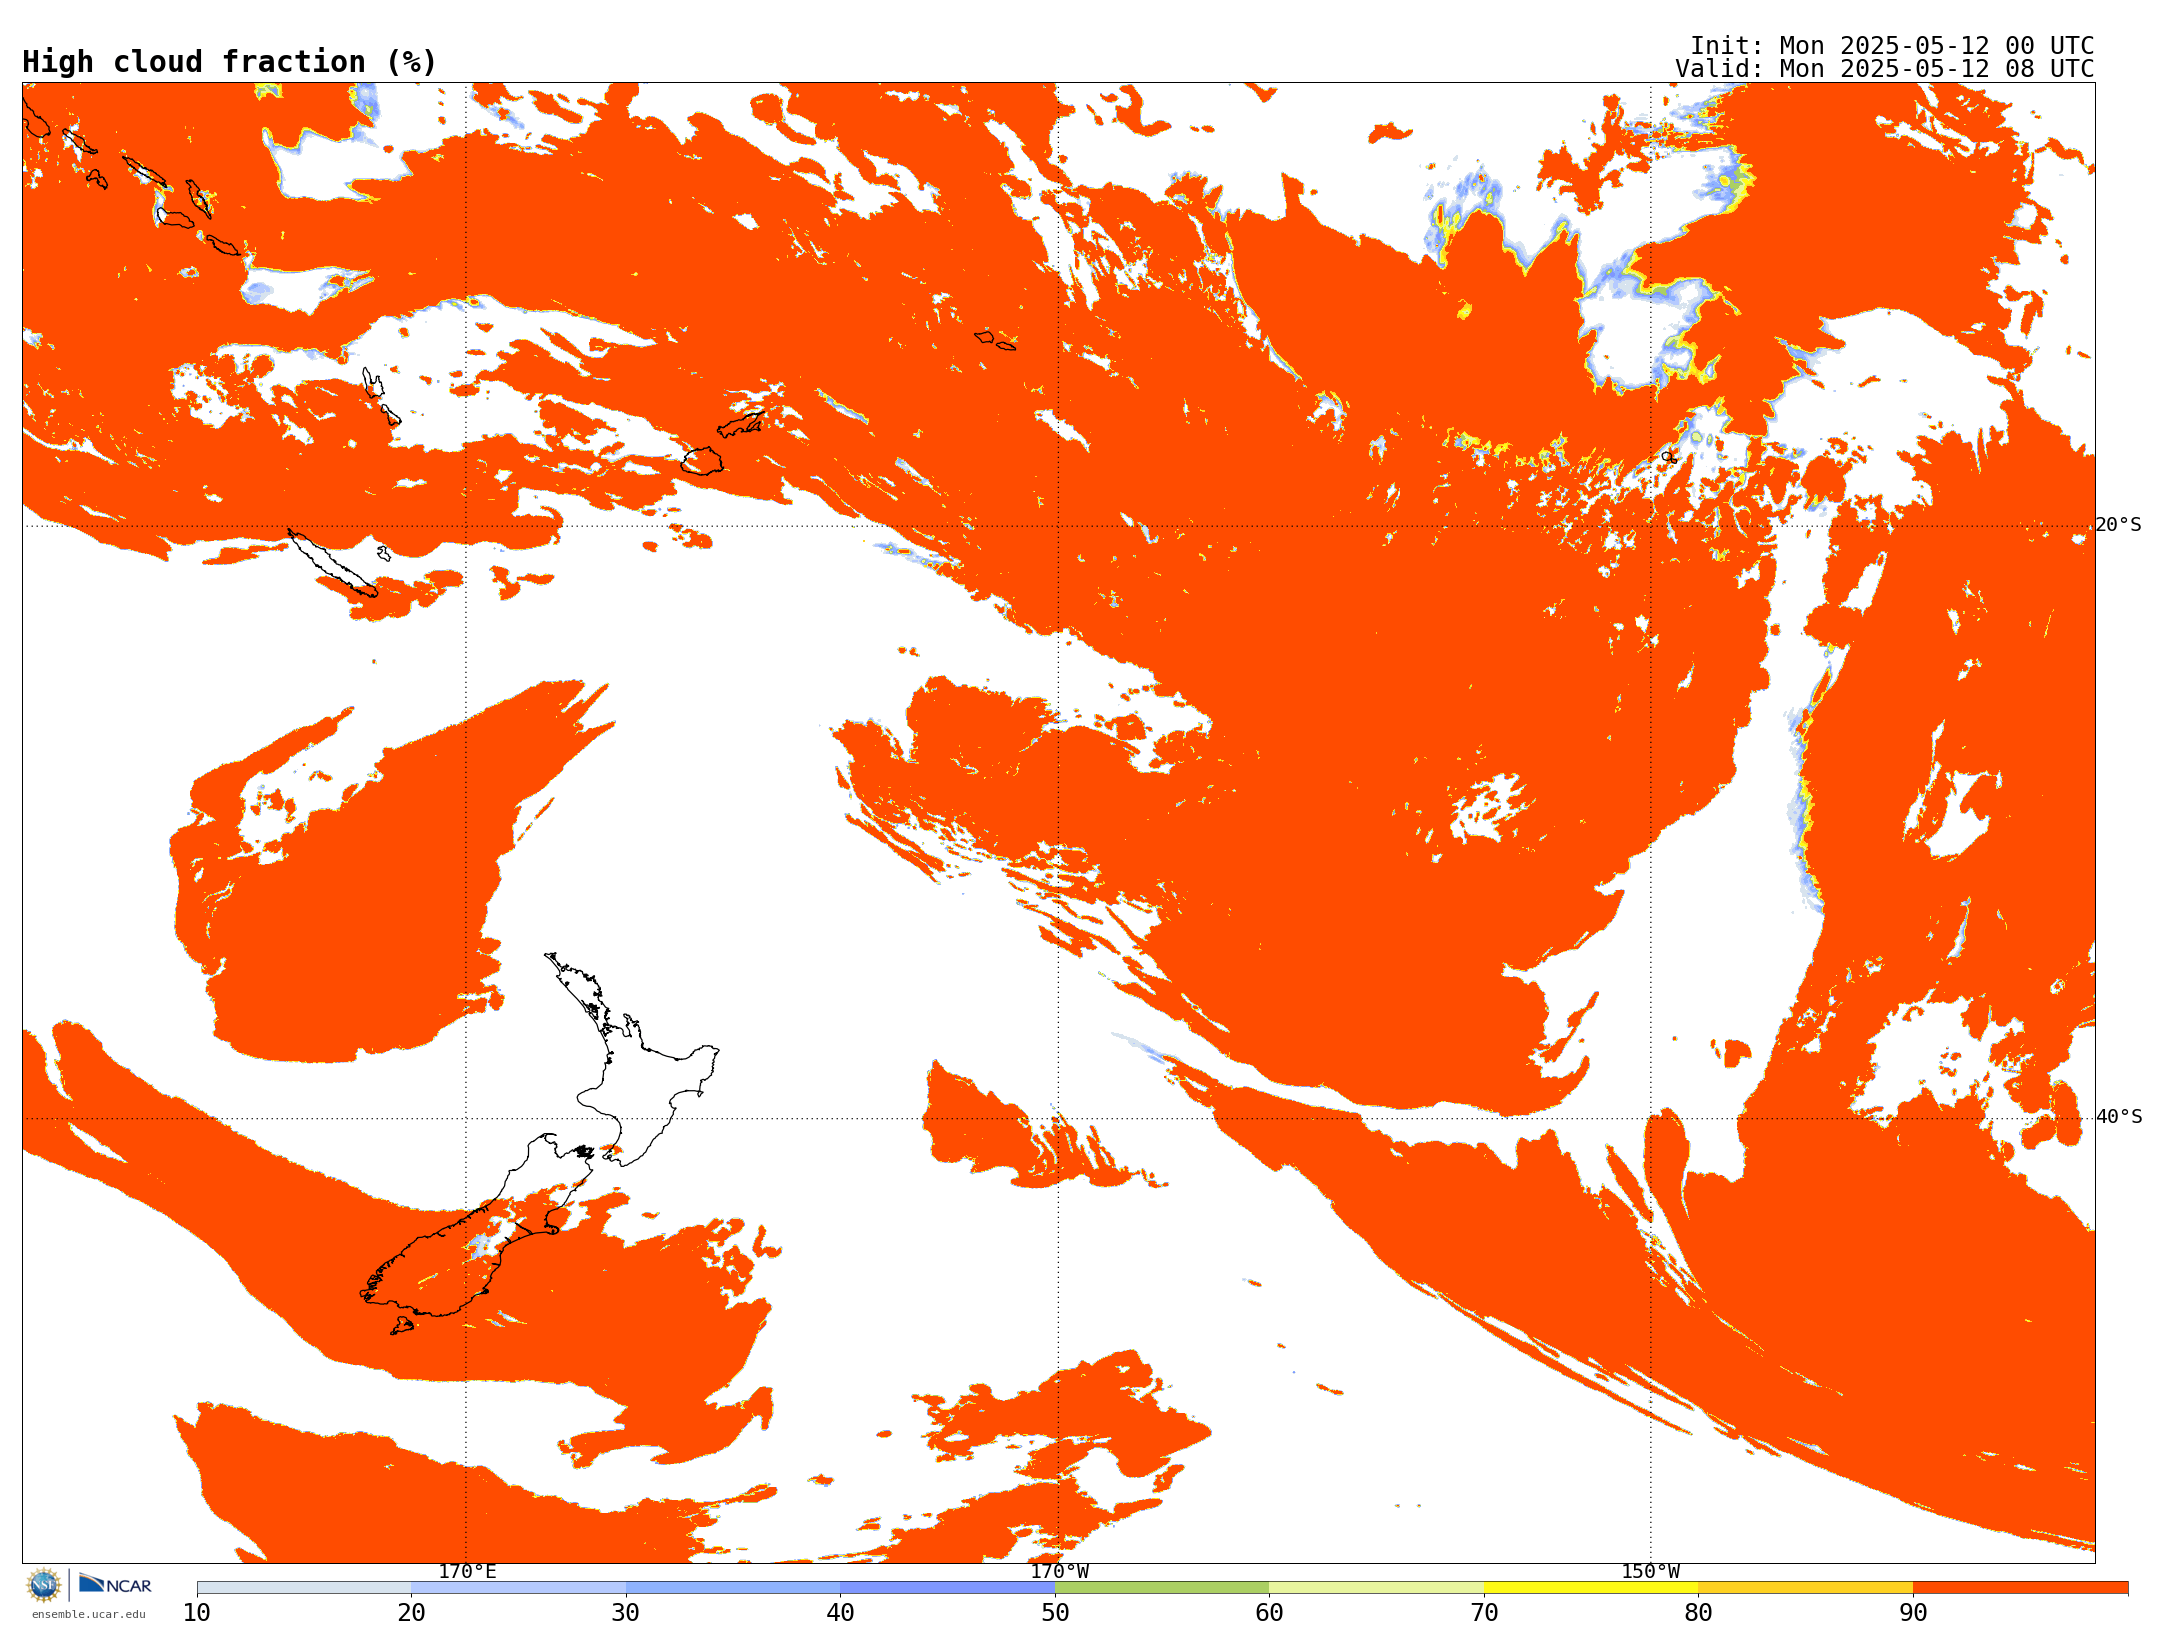Click the colorbar tick label 70
Viewport: 2160px width, 1626px height.
1484,1613
